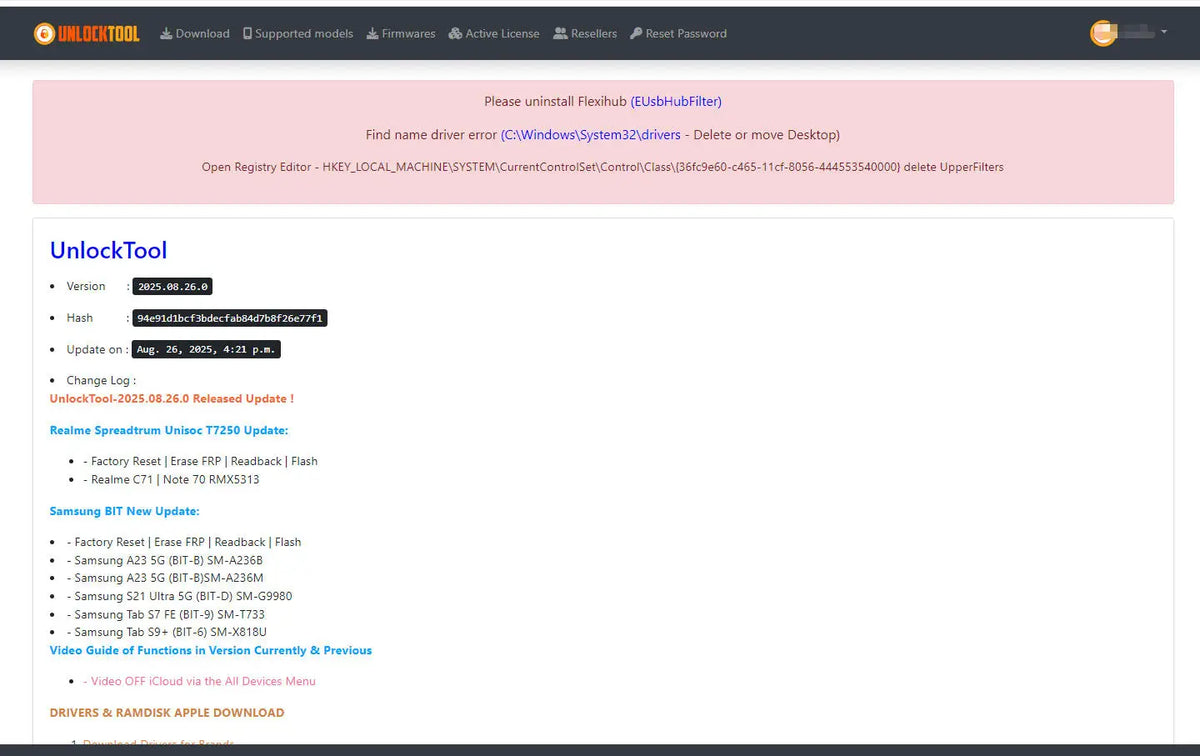Click Video Guide of Functions heading
1200x756 pixels.
click(211, 650)
